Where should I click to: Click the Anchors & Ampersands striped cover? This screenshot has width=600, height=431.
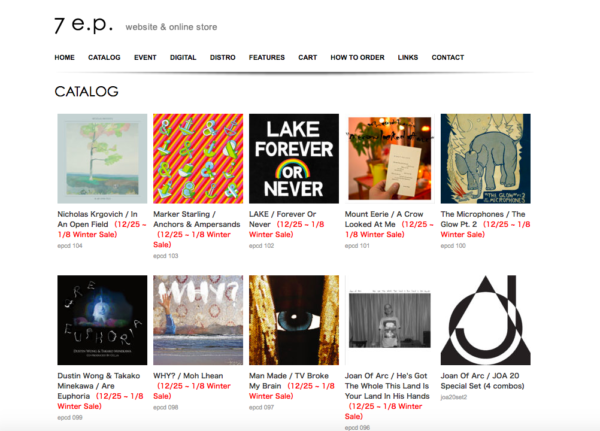pos(198,158)
